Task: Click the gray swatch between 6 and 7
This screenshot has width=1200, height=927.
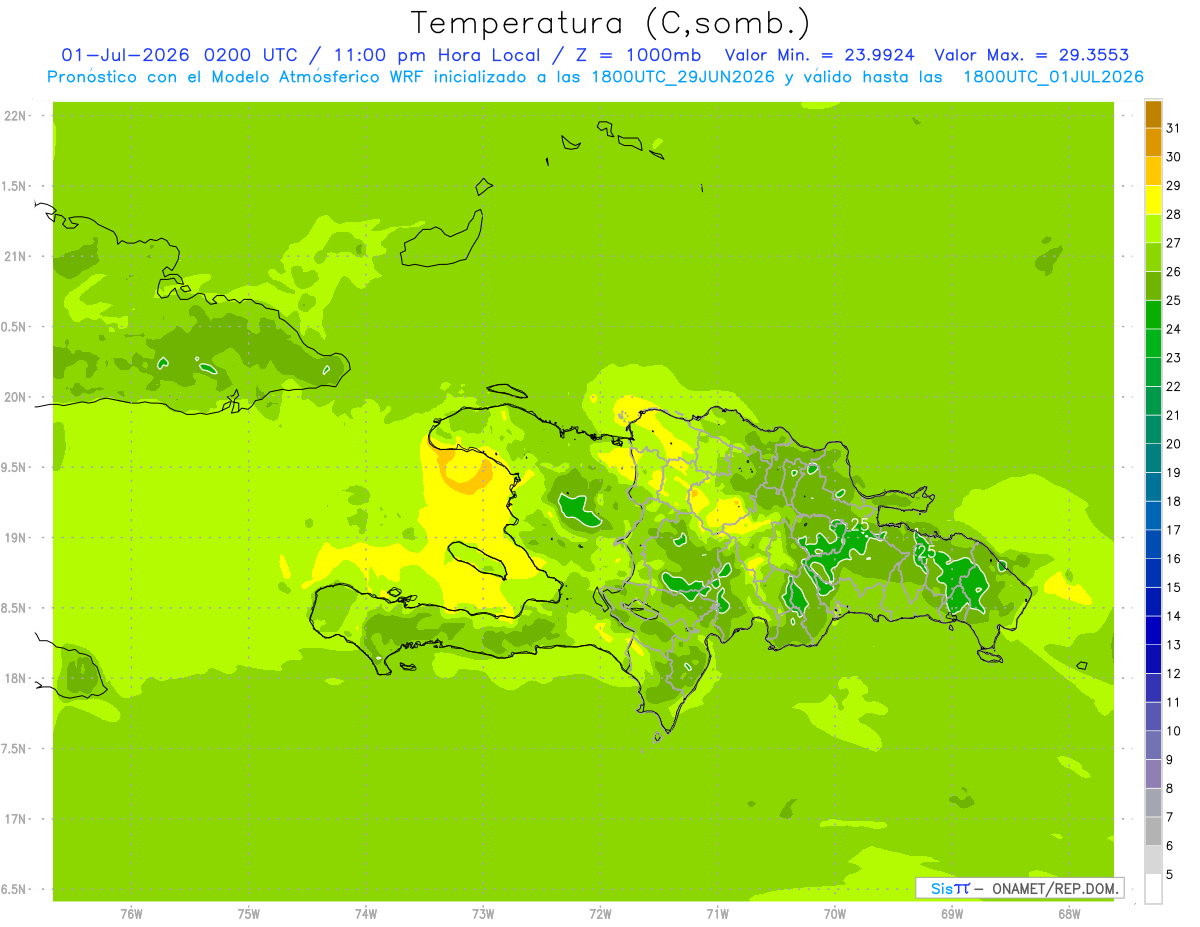Action: (1153, 831)
